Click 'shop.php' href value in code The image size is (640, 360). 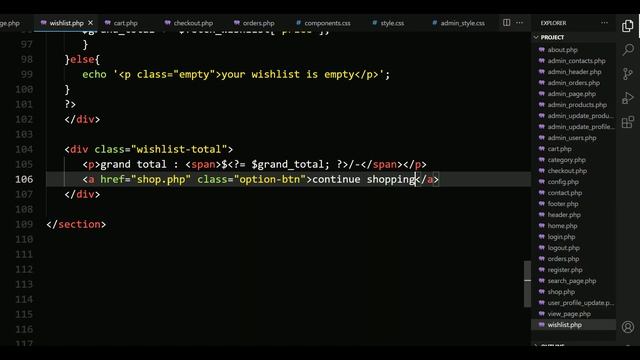[161, 179]
